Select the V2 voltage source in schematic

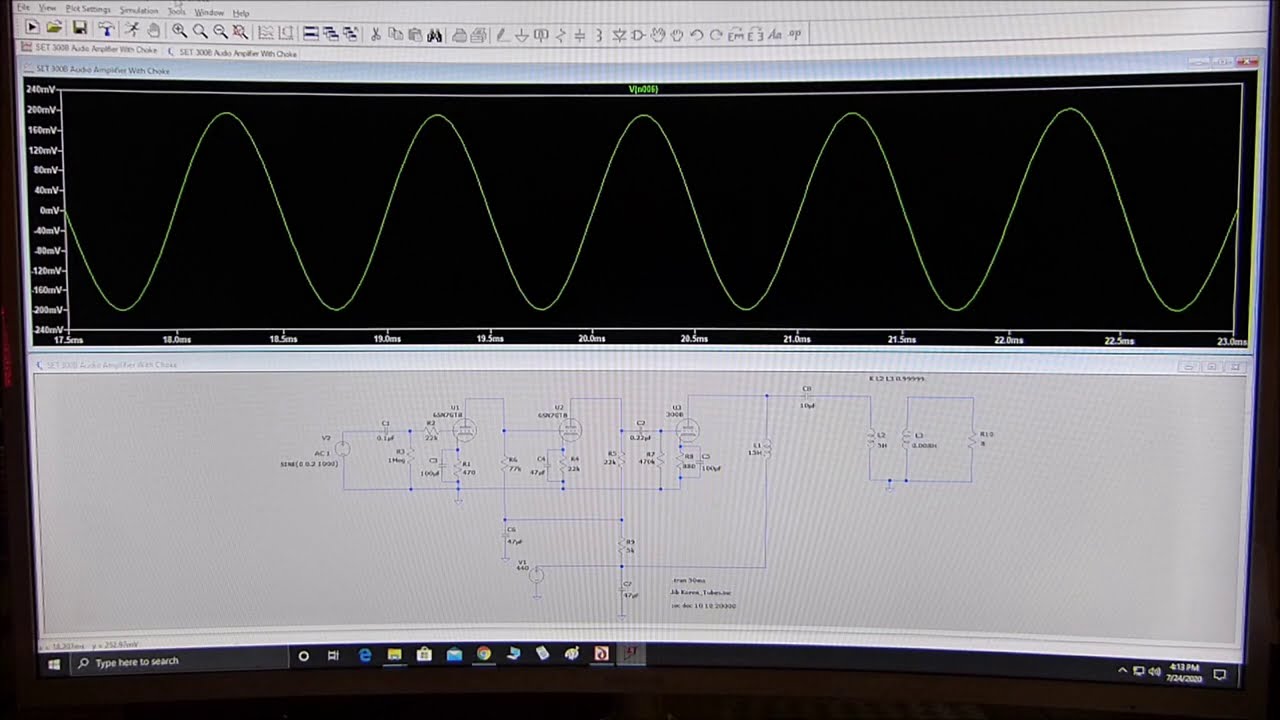(x=342, y=450)
